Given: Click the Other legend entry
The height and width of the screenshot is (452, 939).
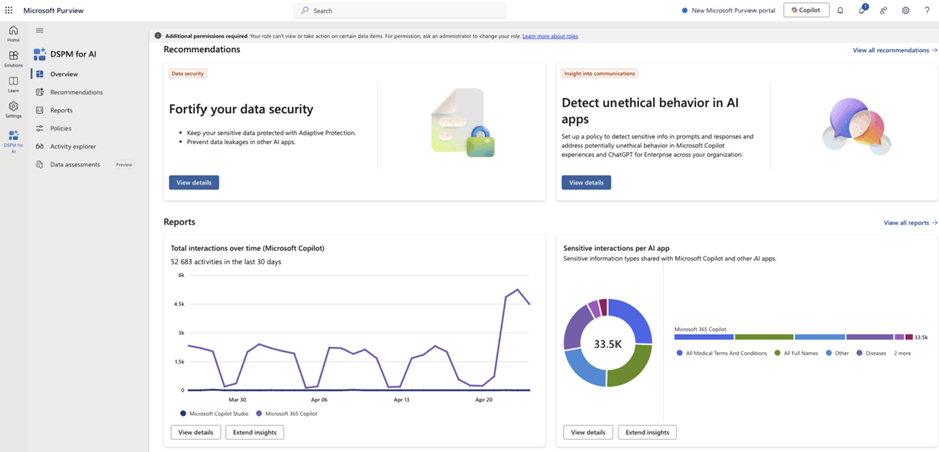Looking at the screenshot, I should click(x=837, y=353).
